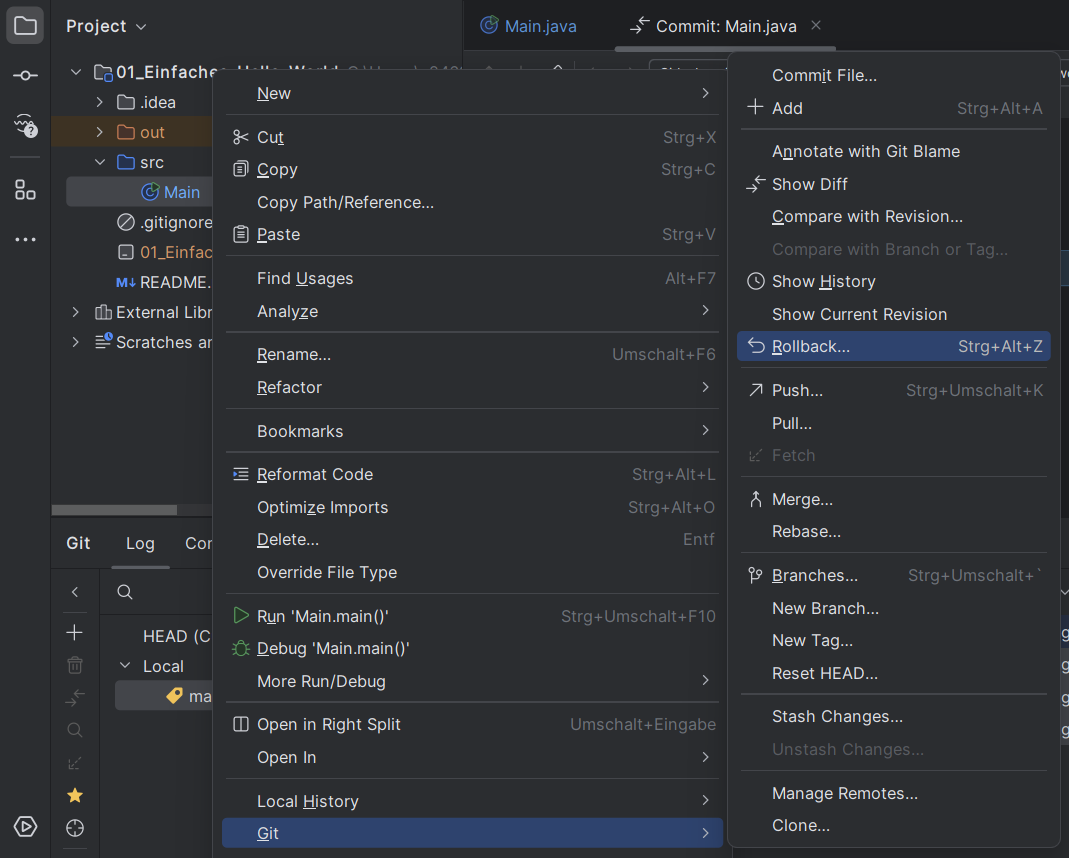Click the Debug bug icon
Screen dimensions: 1069x858
[x=241, y=648]
